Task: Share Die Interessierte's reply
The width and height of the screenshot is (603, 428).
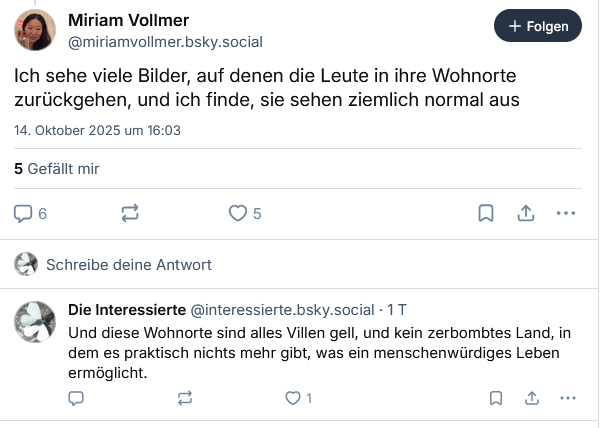Action: coord(531,398)
